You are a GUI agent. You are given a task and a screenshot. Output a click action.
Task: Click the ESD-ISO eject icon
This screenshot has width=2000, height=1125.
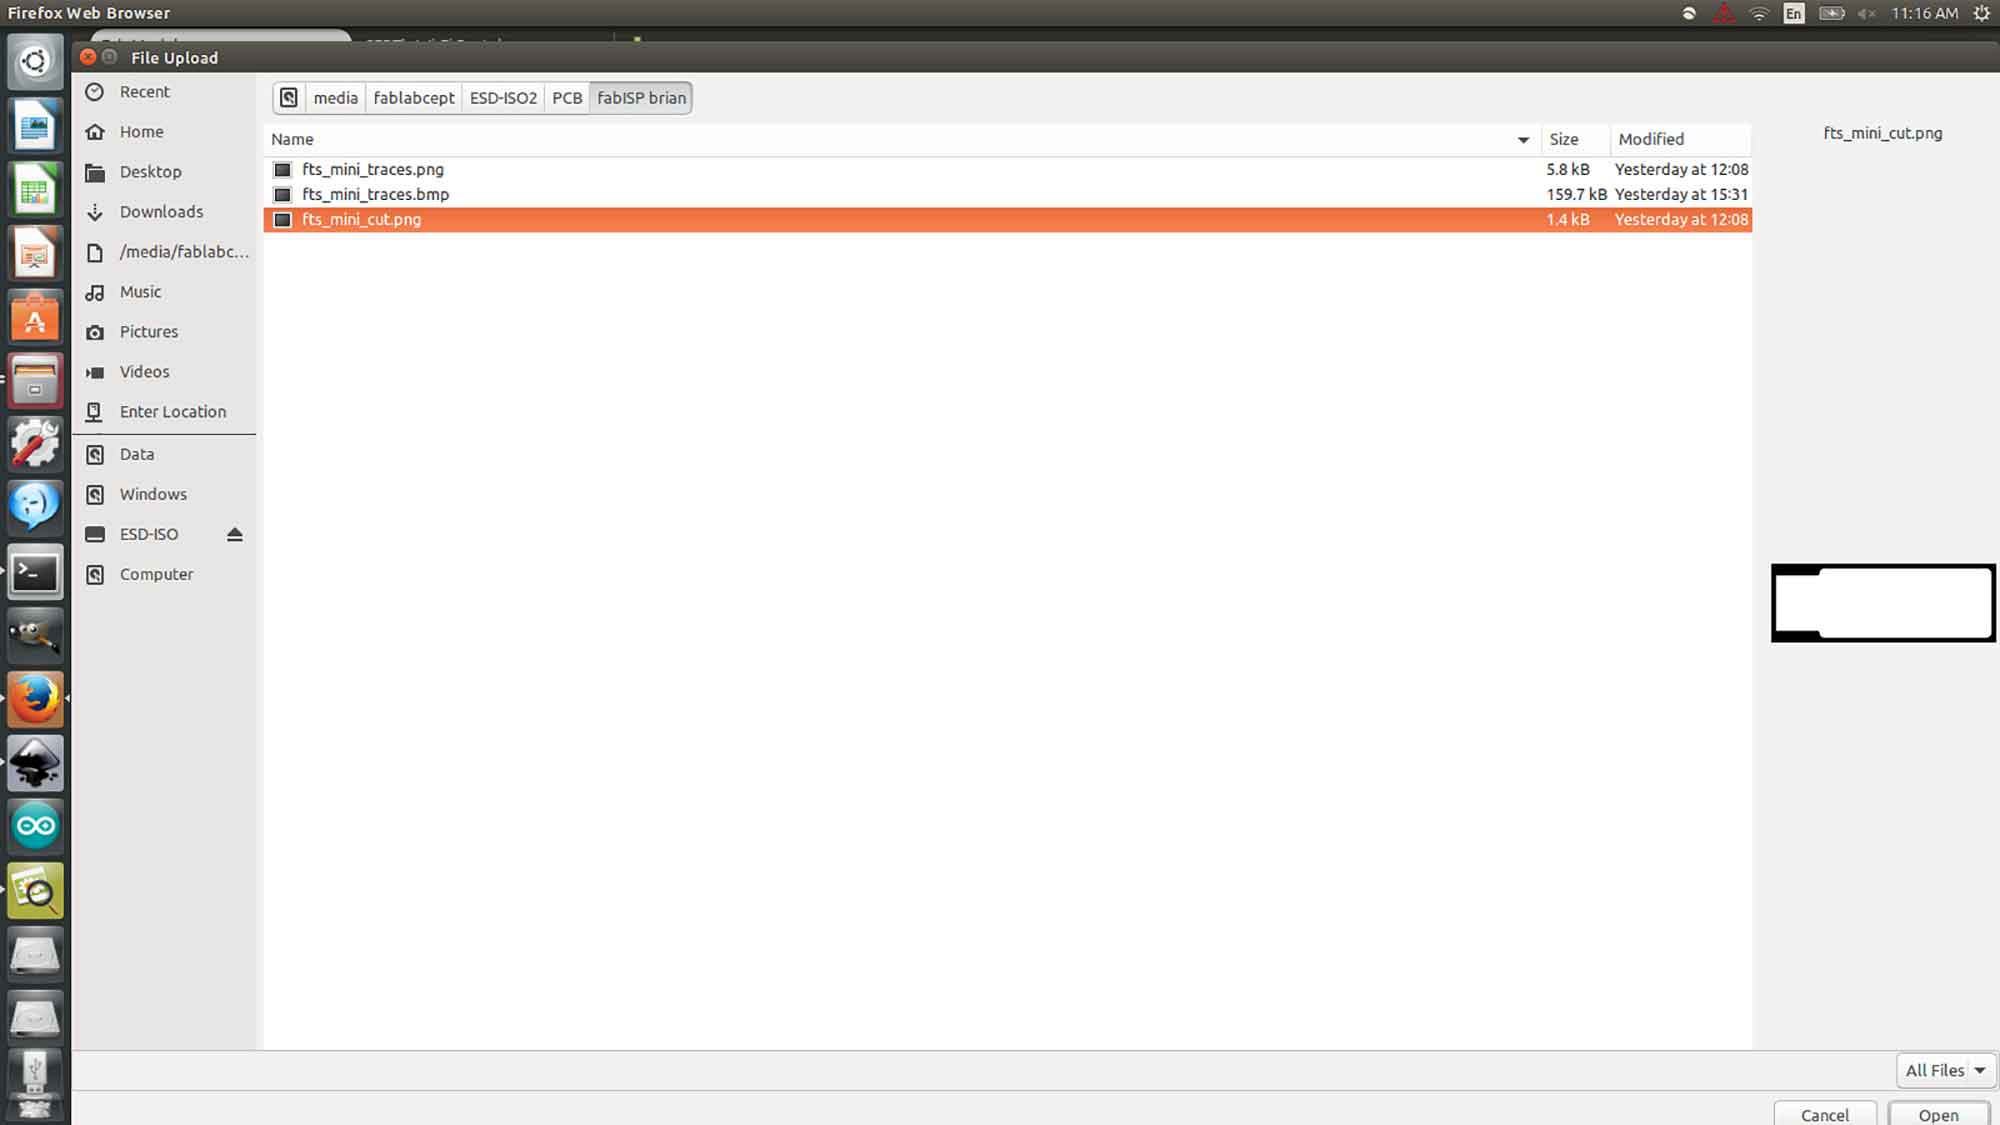234,533
